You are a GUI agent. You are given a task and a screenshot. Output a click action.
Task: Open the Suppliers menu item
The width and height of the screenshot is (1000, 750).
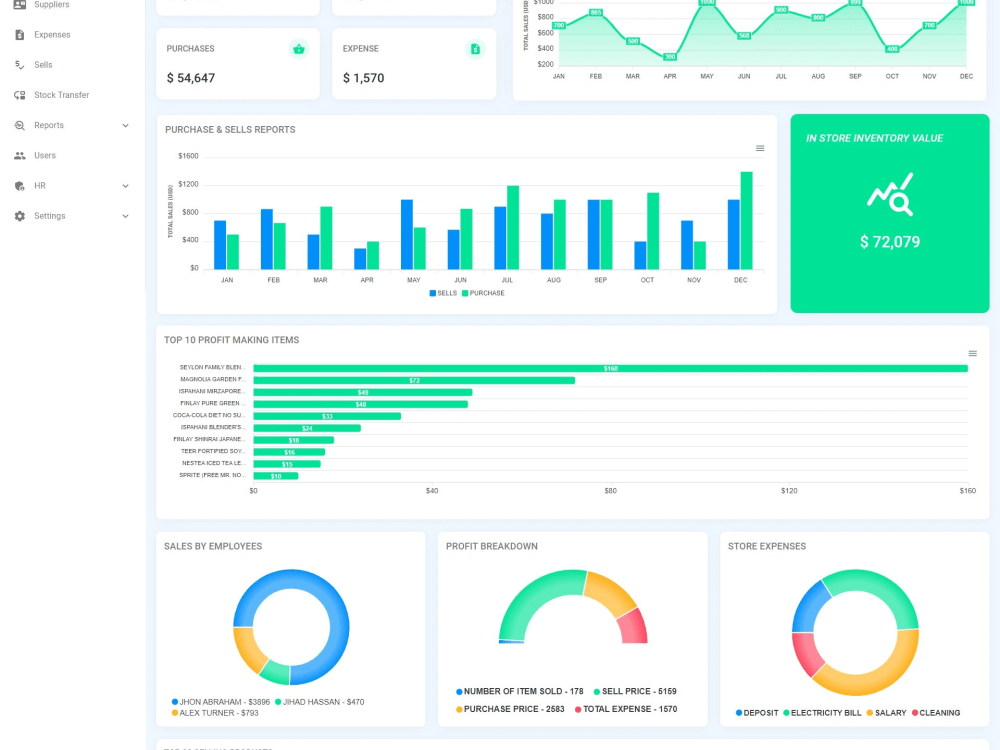[52, 4]
